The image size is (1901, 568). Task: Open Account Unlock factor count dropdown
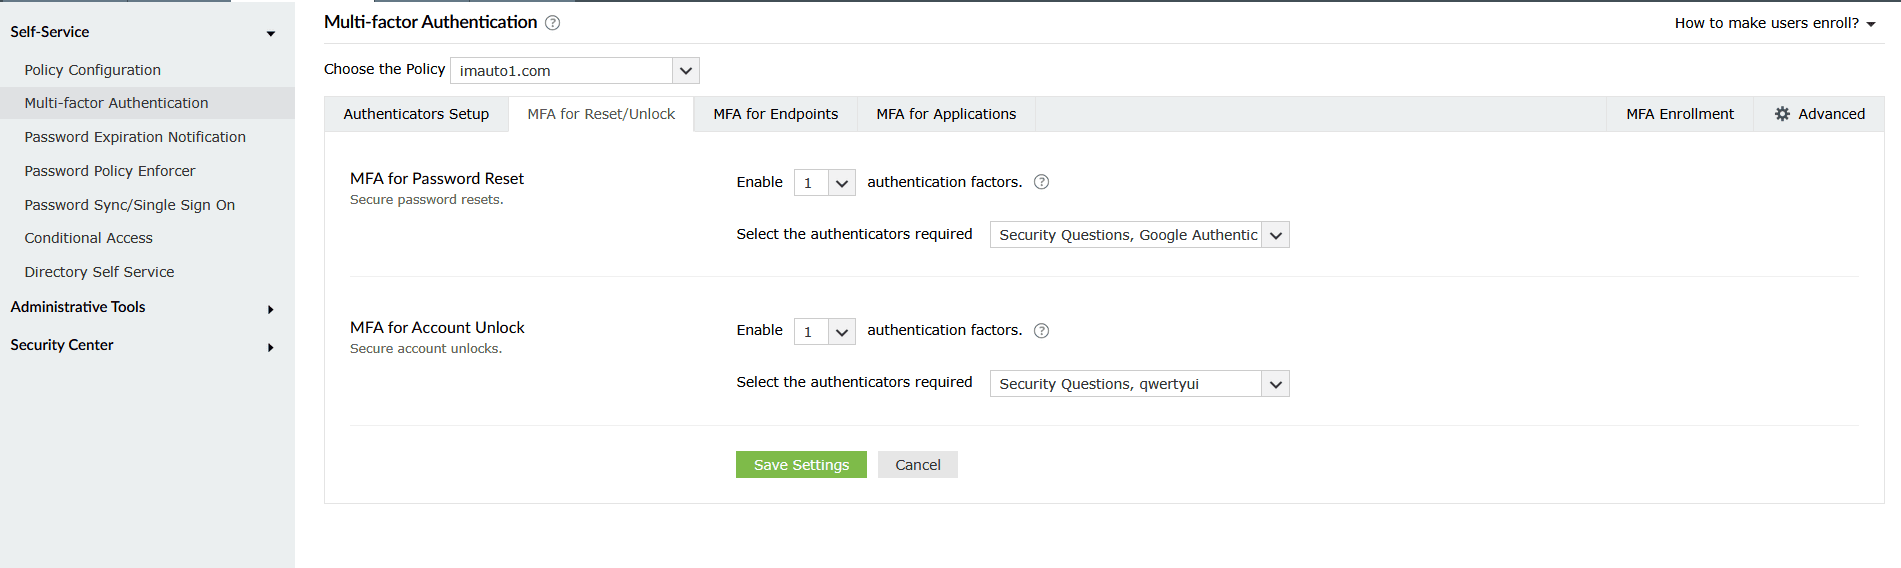(841, 332)
